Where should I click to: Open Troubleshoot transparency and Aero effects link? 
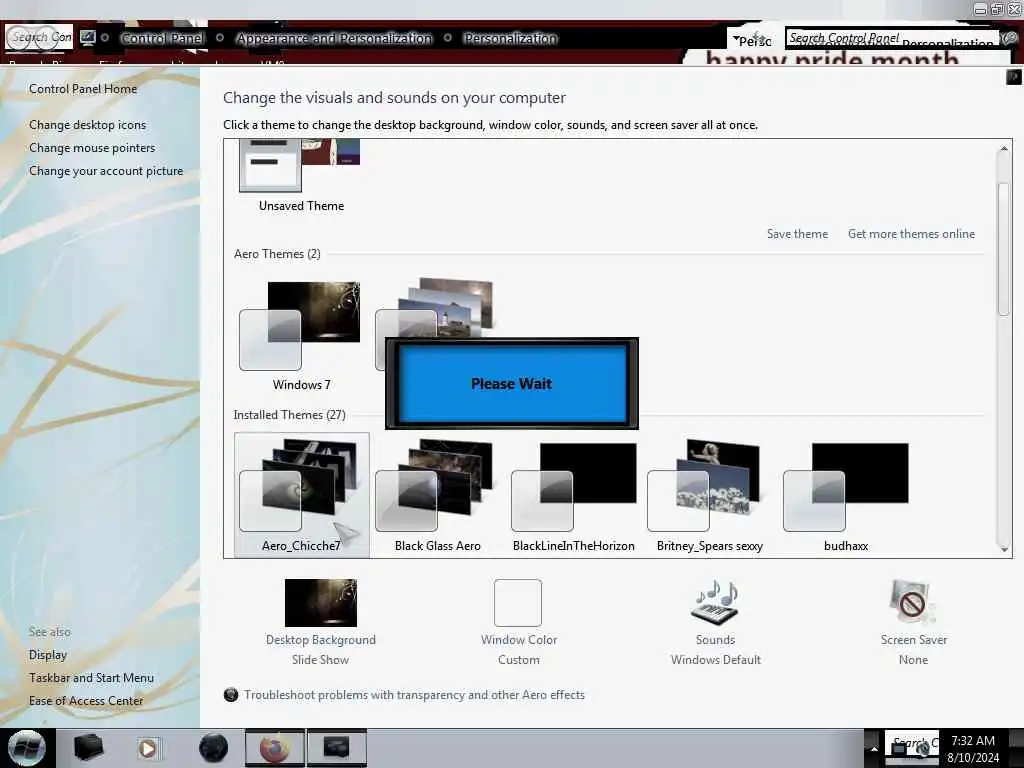(414, 695)
